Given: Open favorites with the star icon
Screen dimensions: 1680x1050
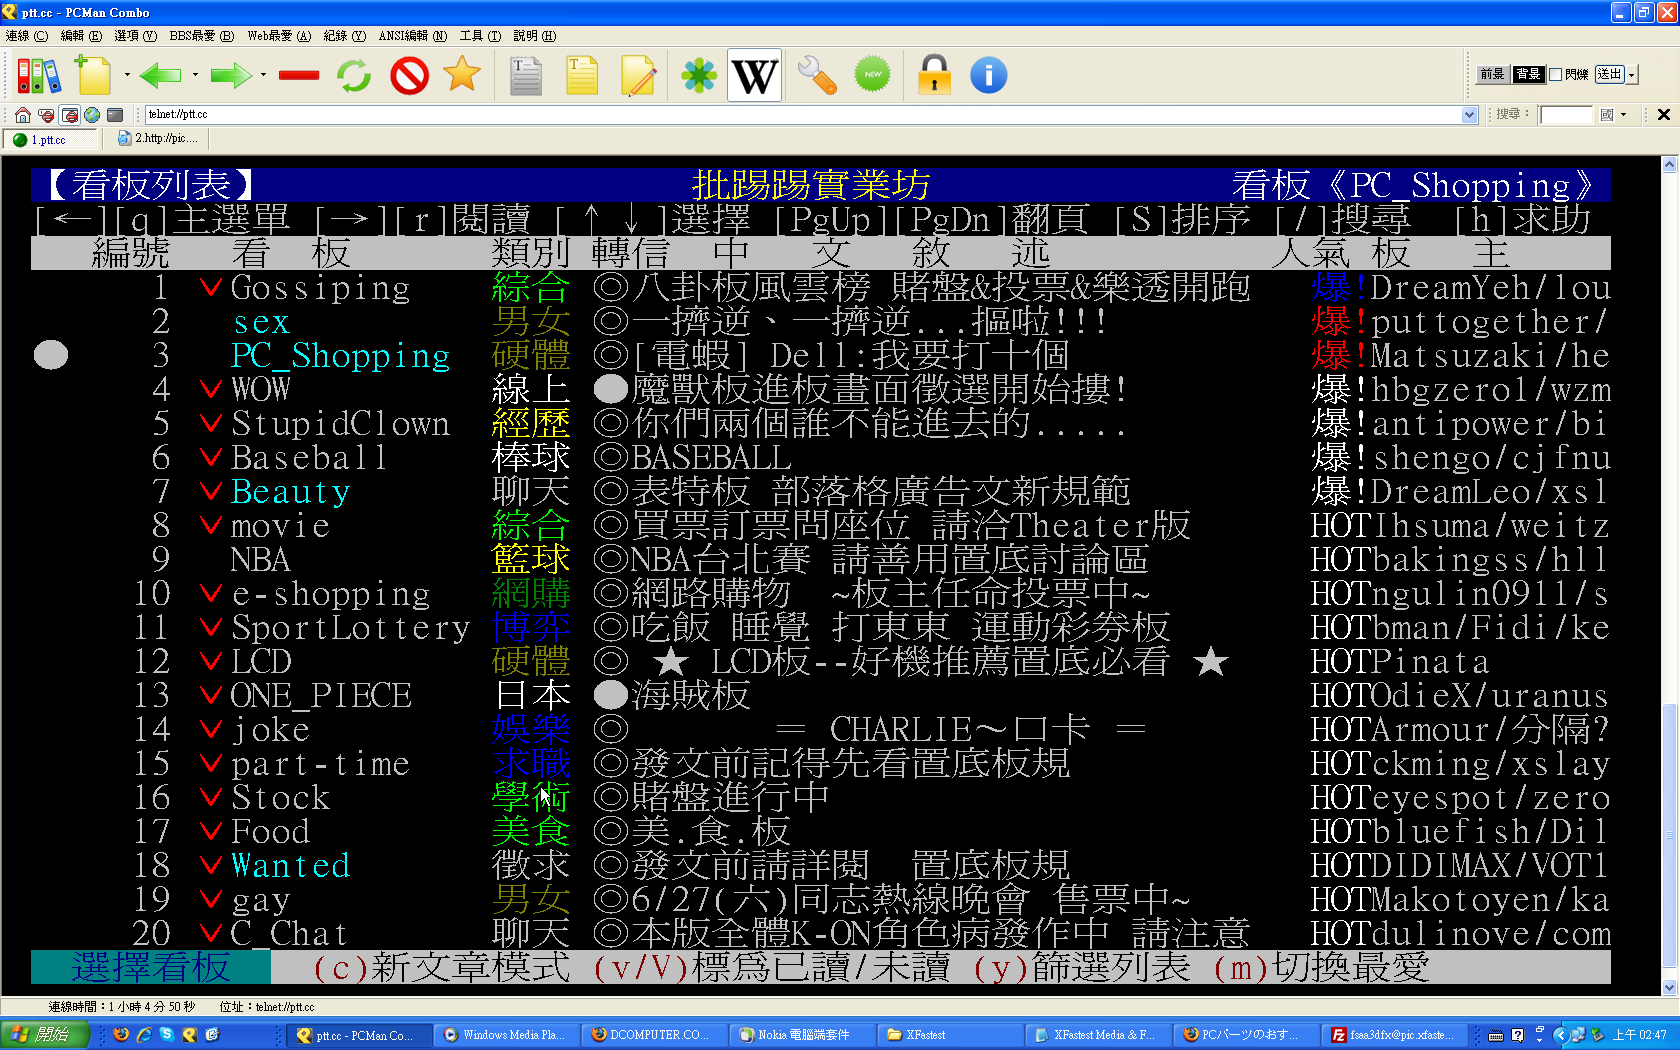Looking at the screenshot, I should tap(462, 75).
